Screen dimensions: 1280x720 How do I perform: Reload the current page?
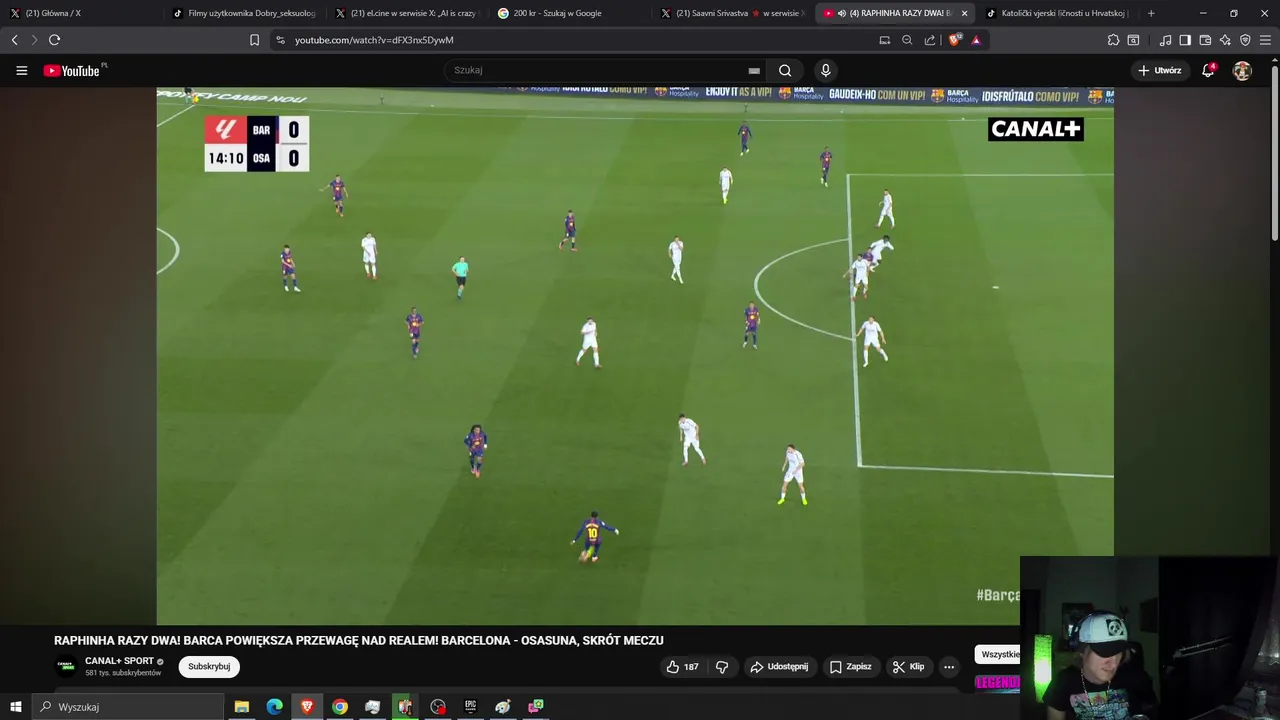tap(54, 40)
